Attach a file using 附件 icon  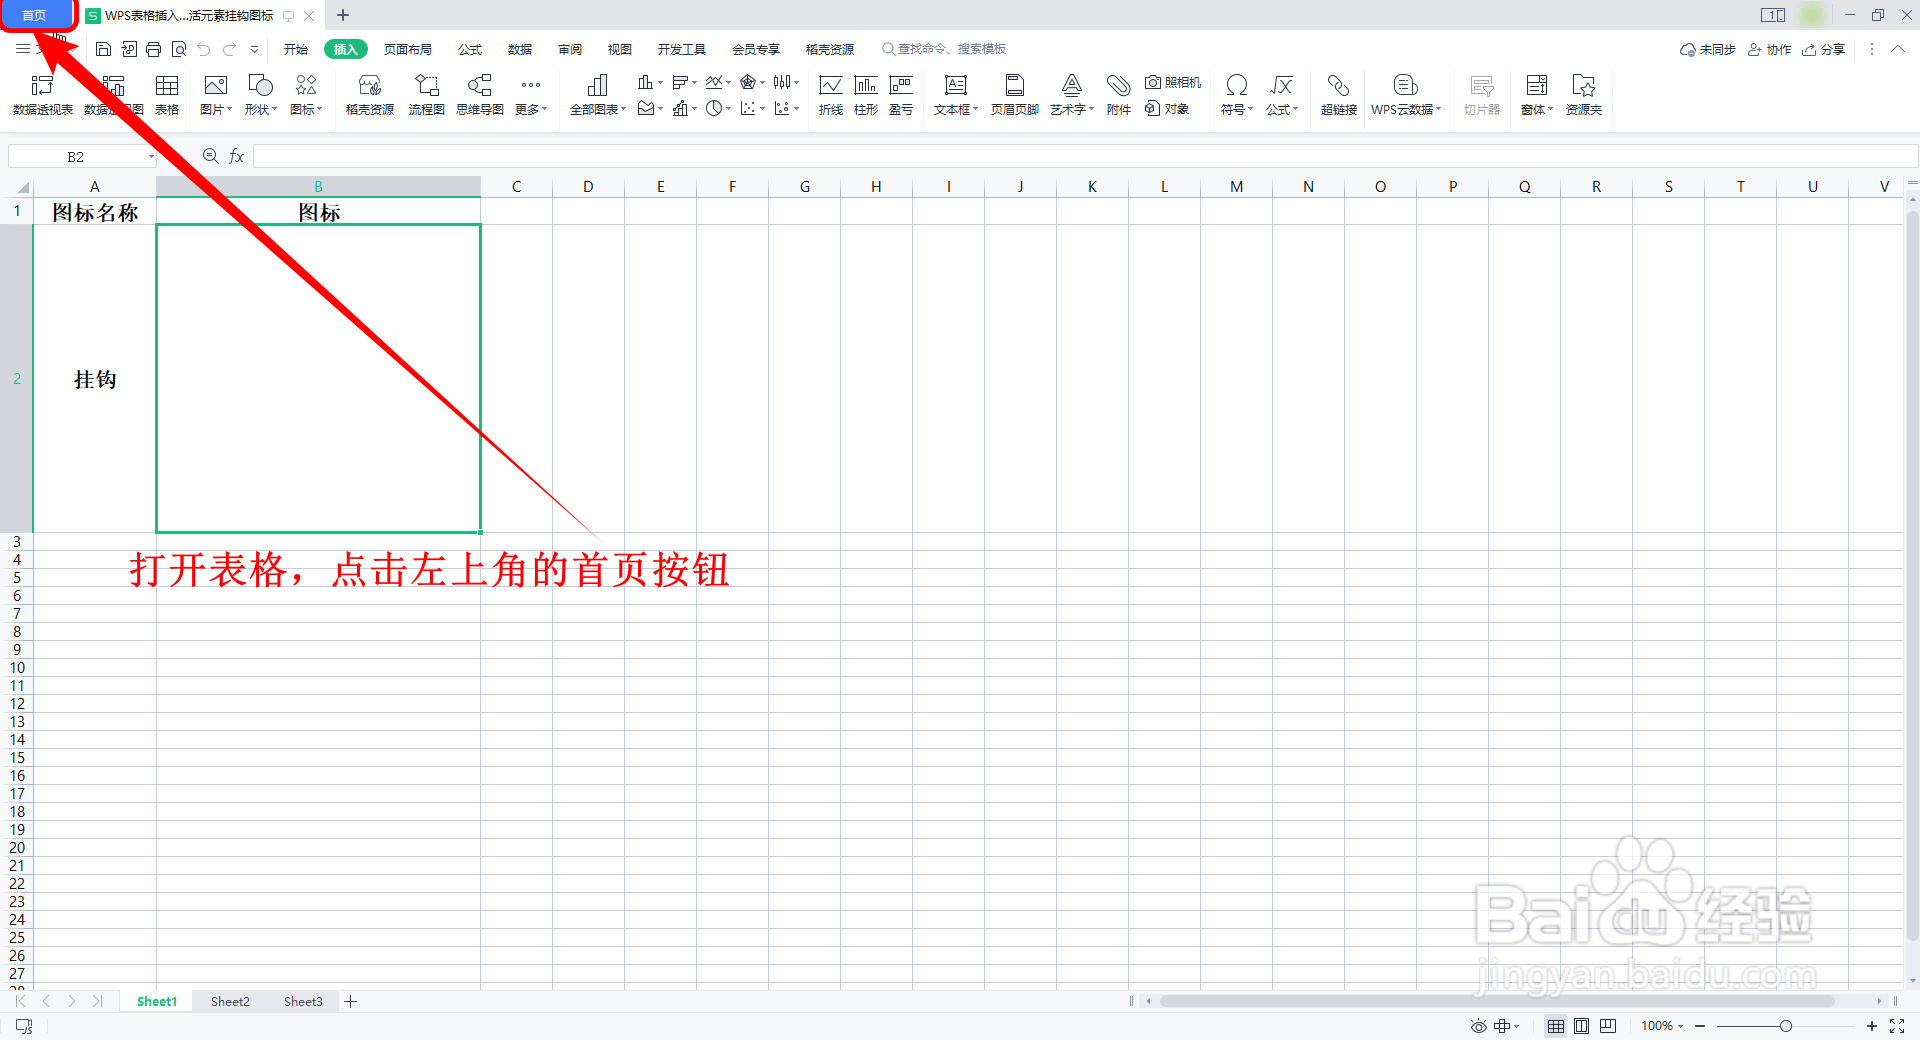pos(1117,95)
